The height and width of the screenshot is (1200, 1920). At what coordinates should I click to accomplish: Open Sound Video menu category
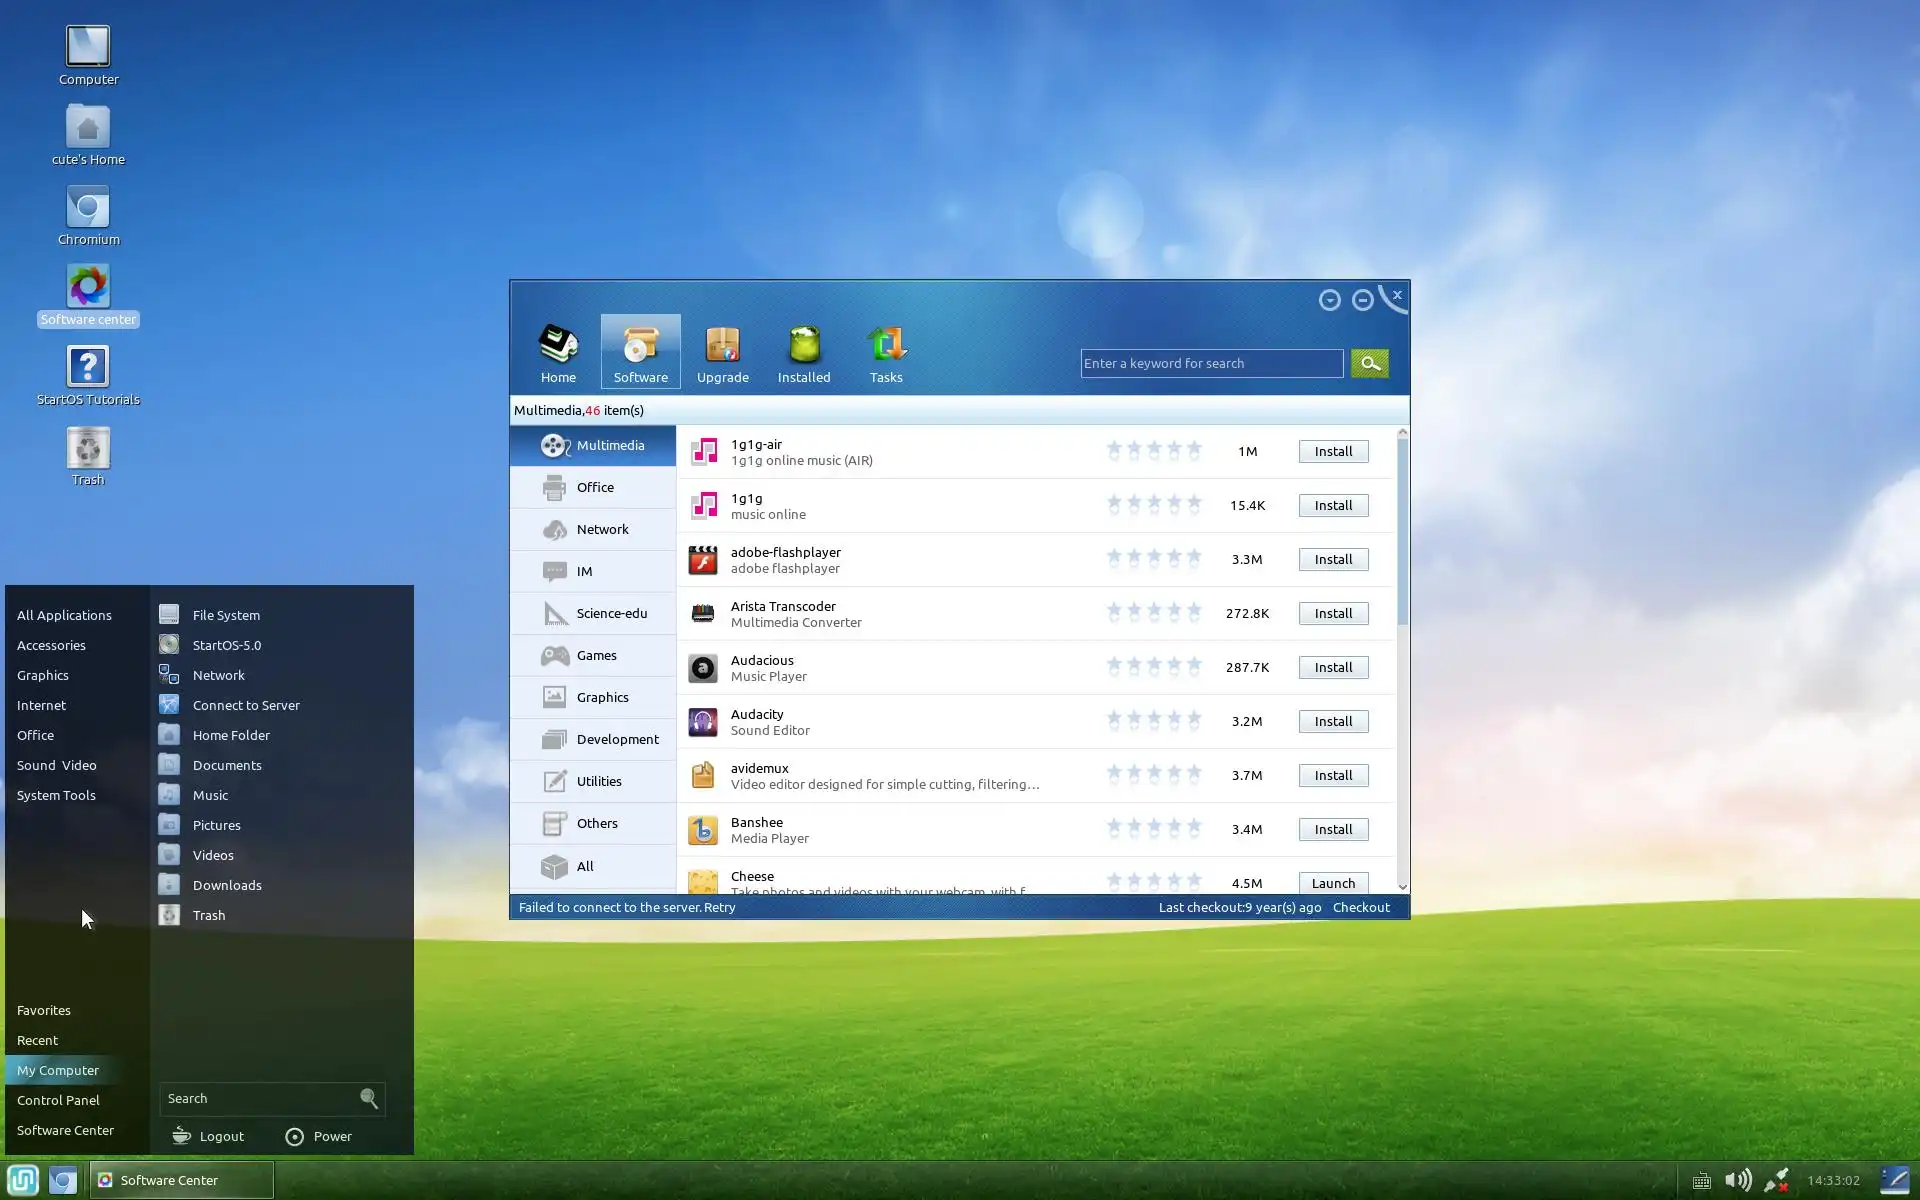[x=57, y=765]
